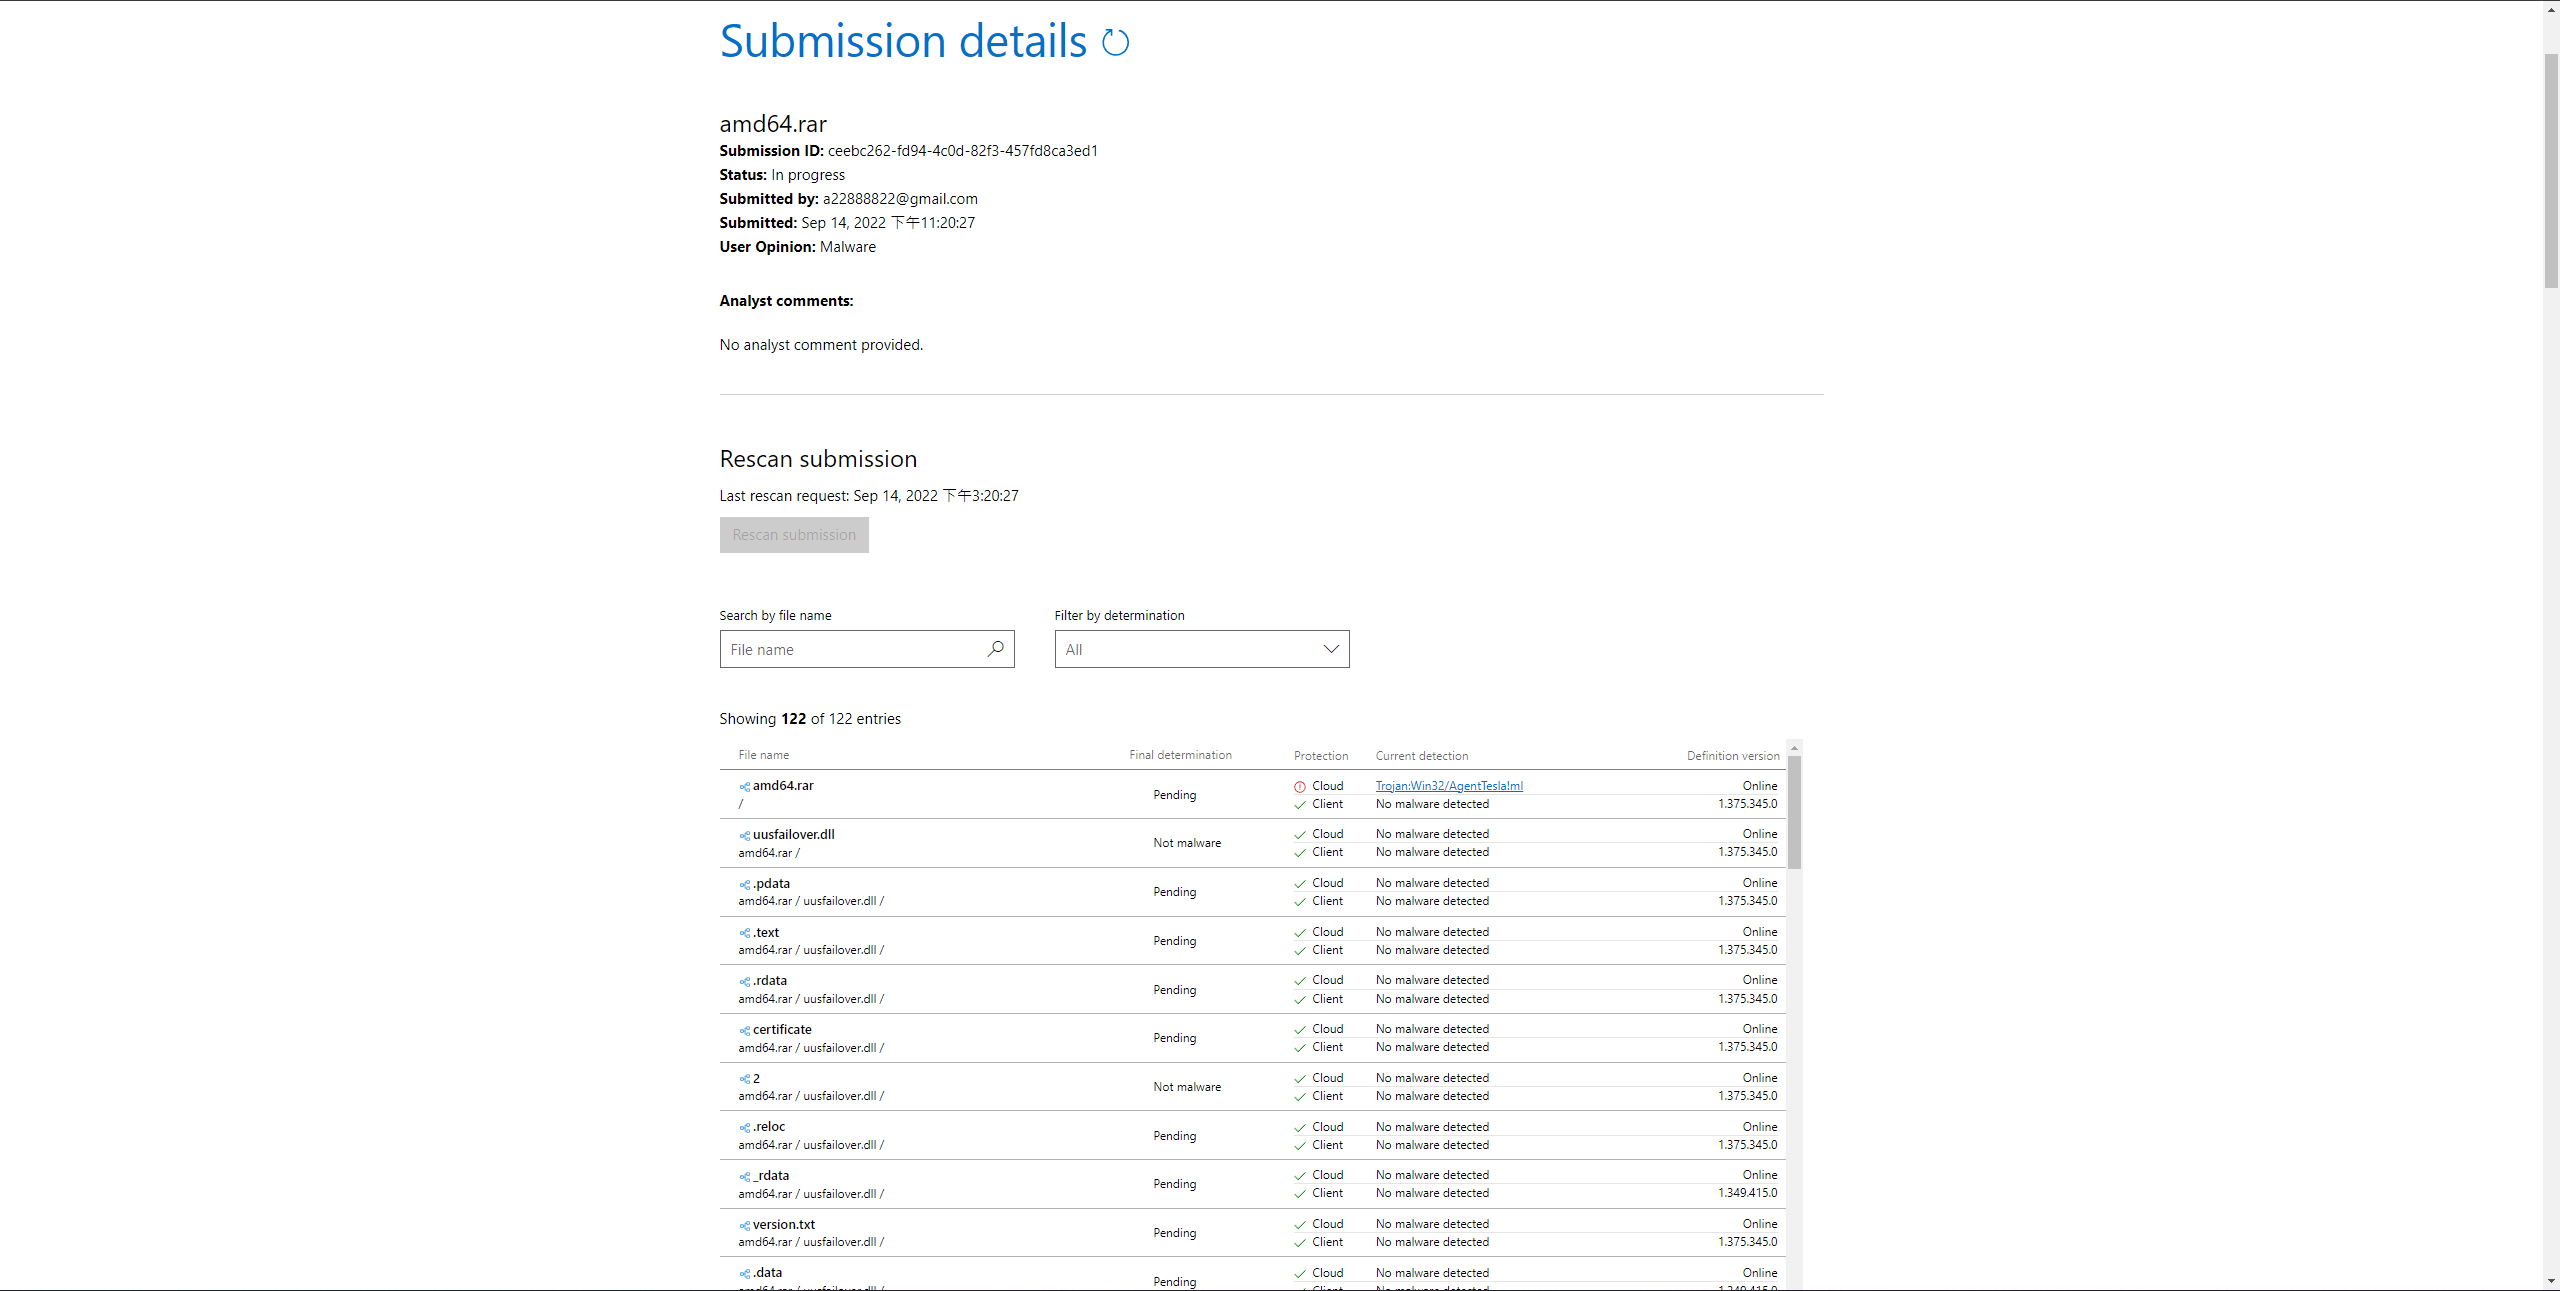Open the Filter by determination dropdown
Screen dimensions: 2560x1291
click(1200, 649)
